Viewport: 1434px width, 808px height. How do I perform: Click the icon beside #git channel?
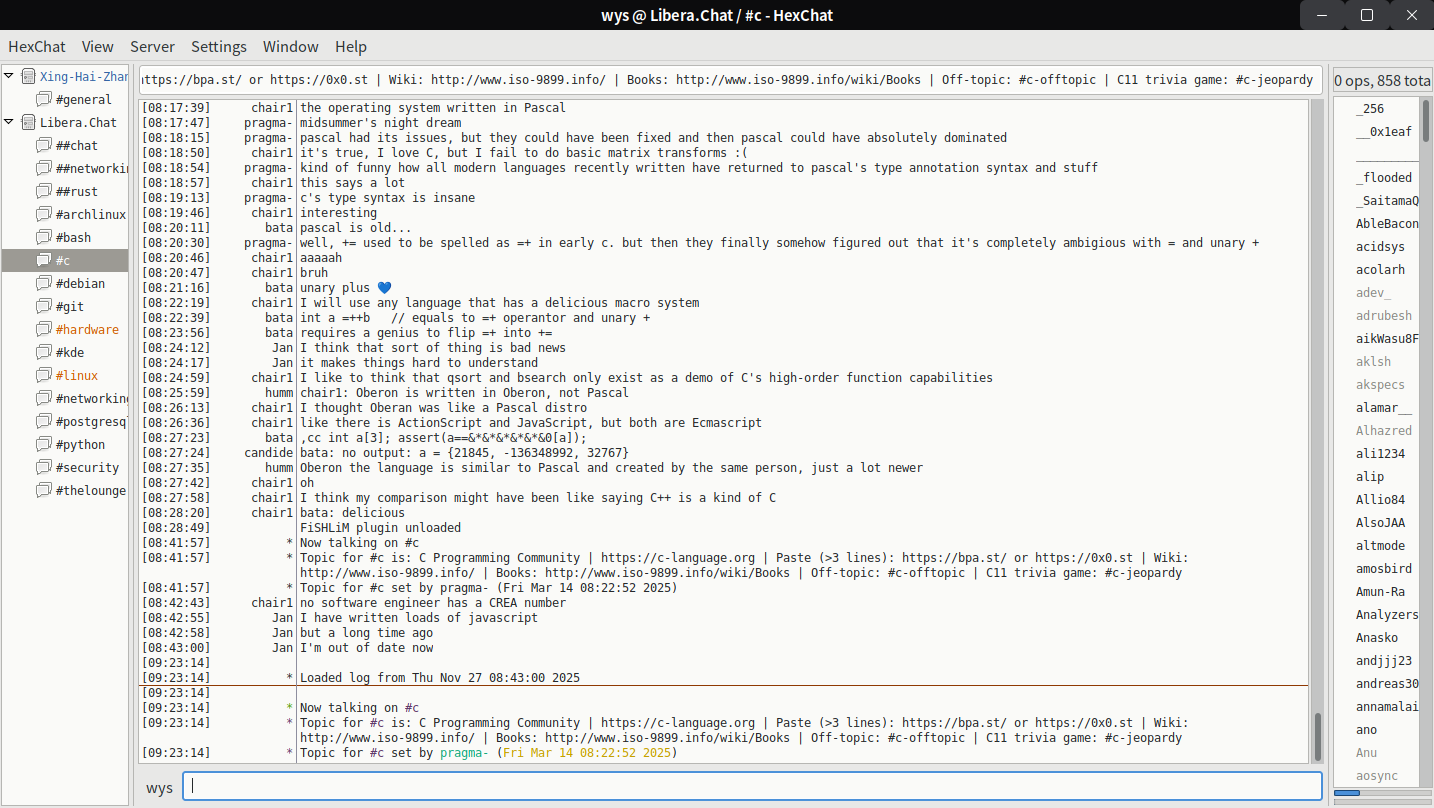pos(43,307)
